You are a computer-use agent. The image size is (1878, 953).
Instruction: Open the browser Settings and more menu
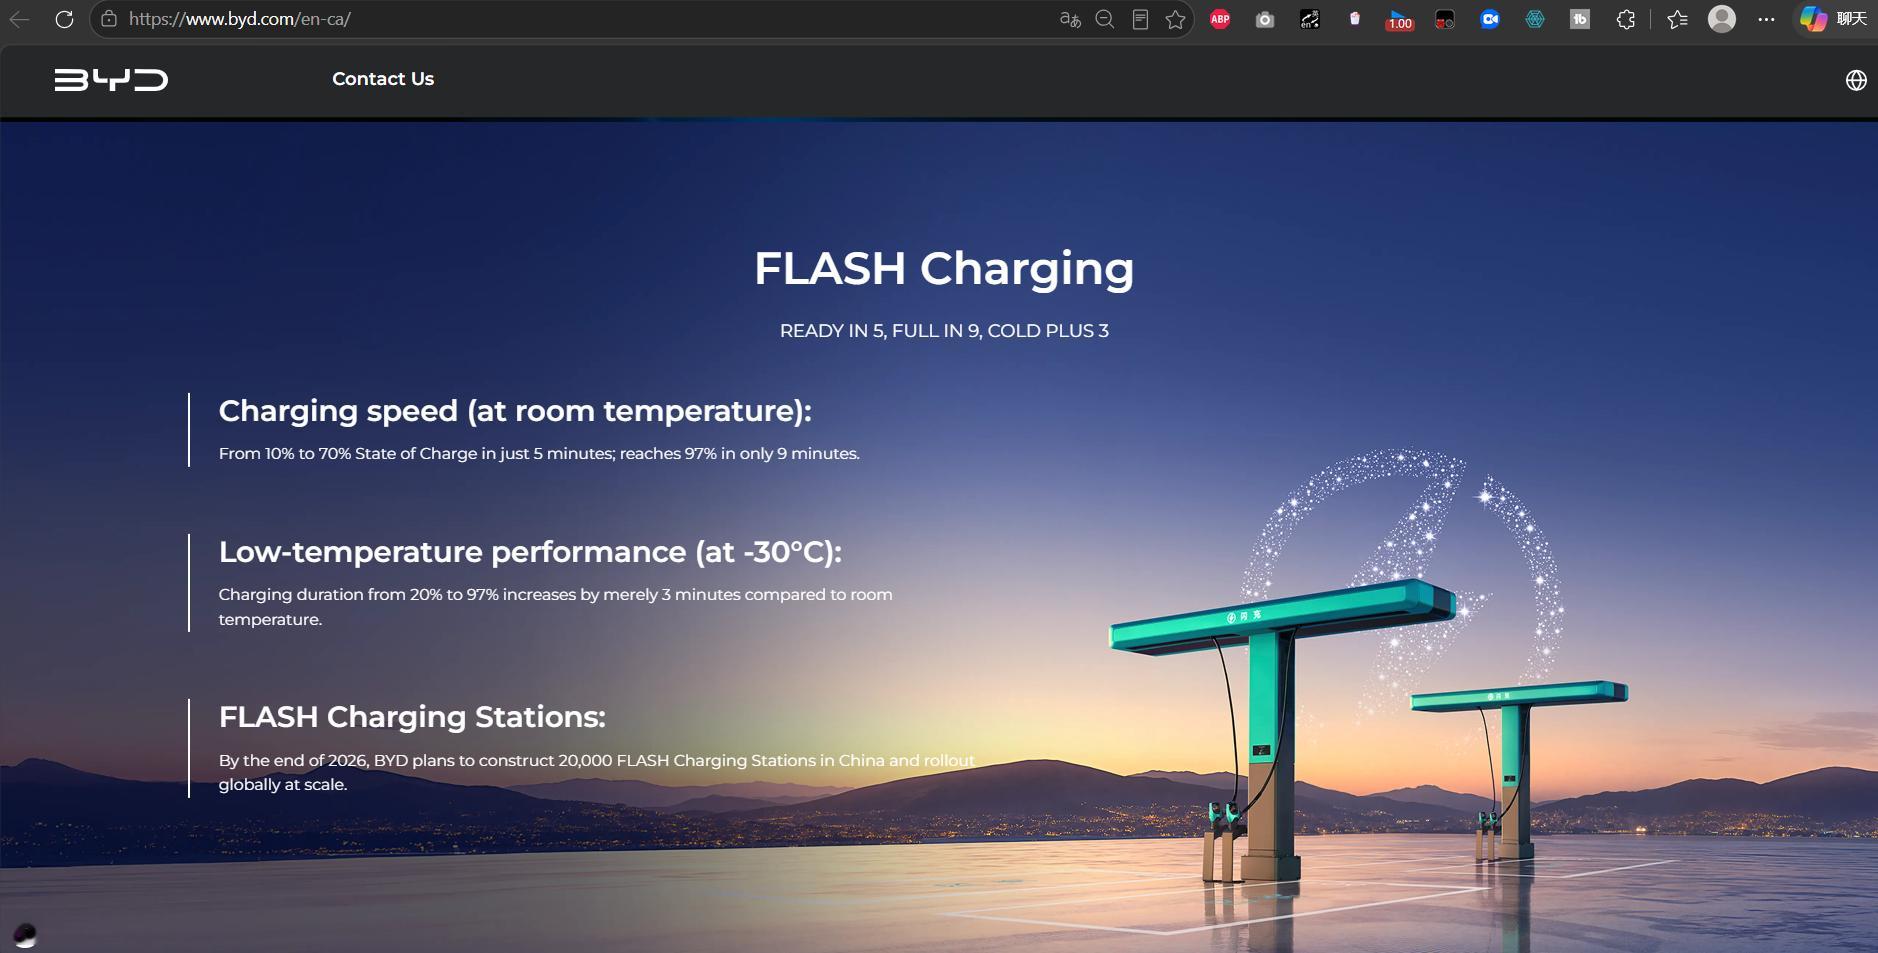(x=1767, y=19)
